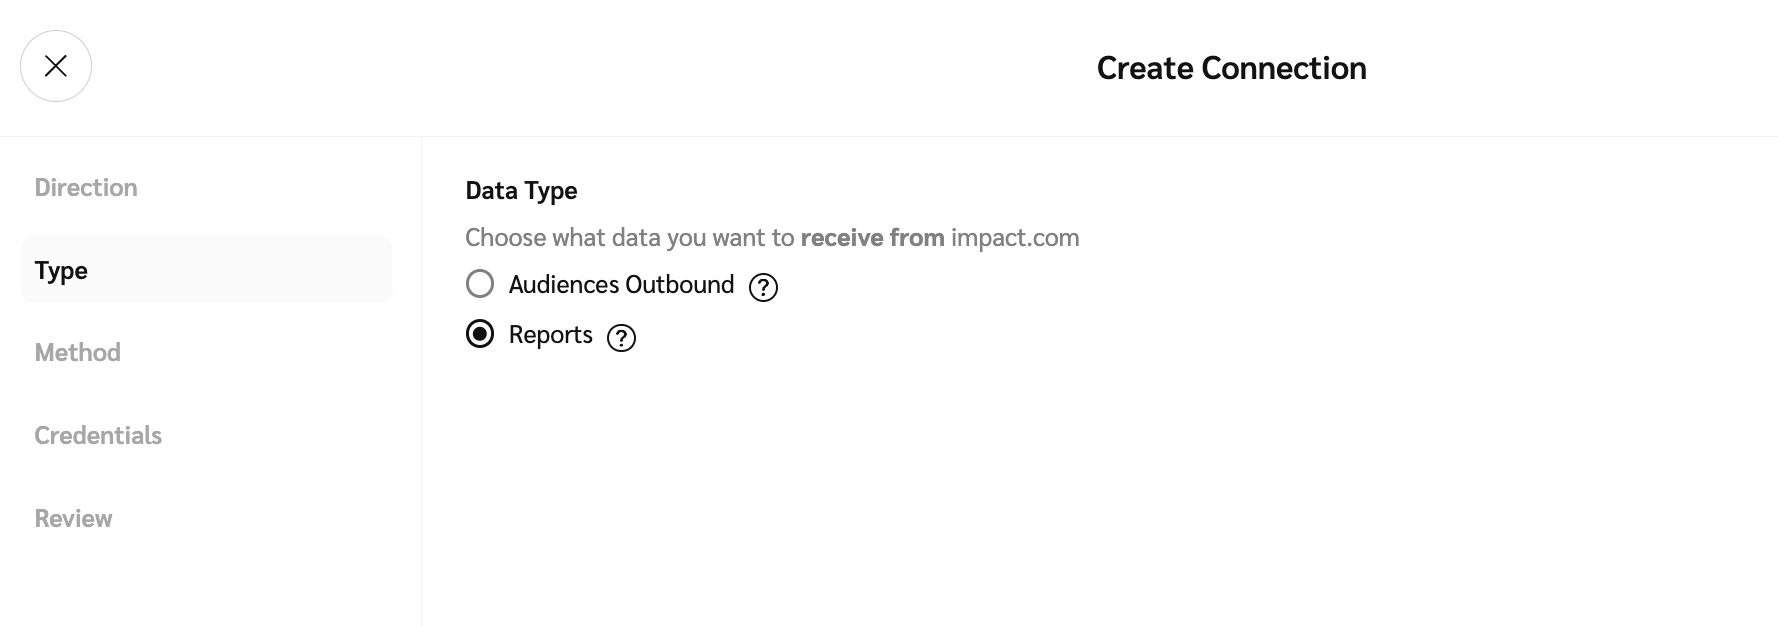Select the Audiences Outbound radio button

tap(480, 284)
